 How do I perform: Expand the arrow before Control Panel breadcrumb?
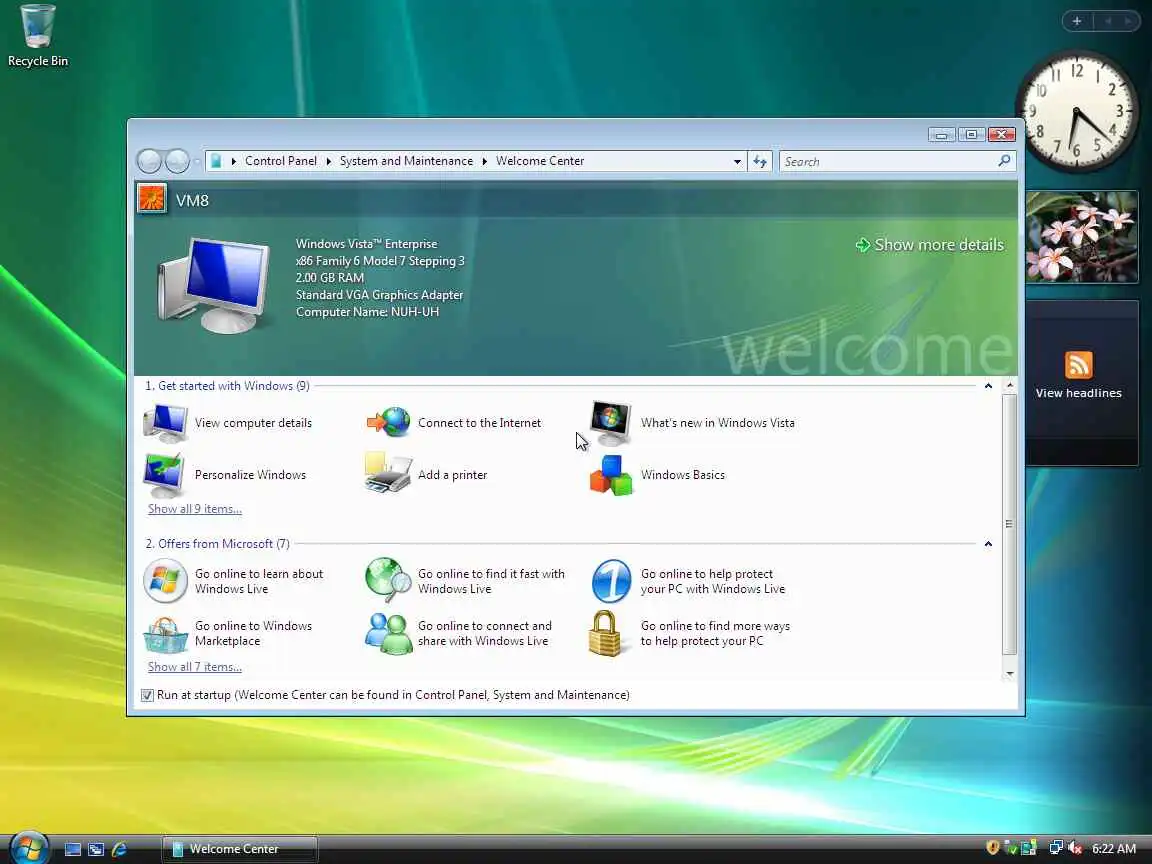click(234, 162)
